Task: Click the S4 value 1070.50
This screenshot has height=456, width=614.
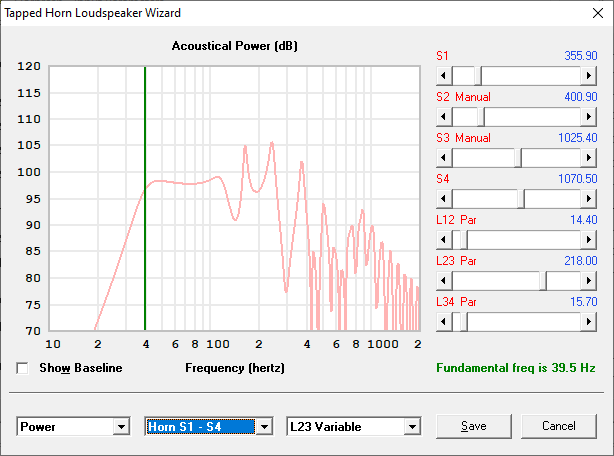Action: 578,179
